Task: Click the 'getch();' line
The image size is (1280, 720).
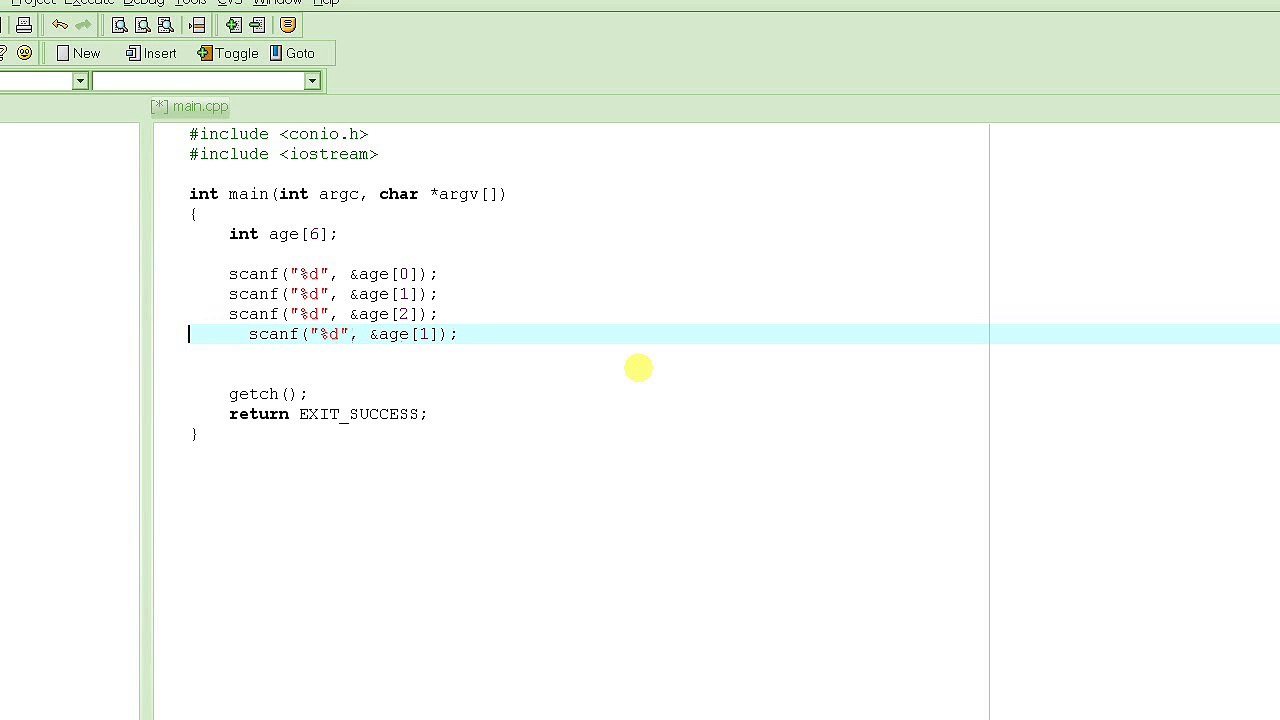Action: point(268,394)
